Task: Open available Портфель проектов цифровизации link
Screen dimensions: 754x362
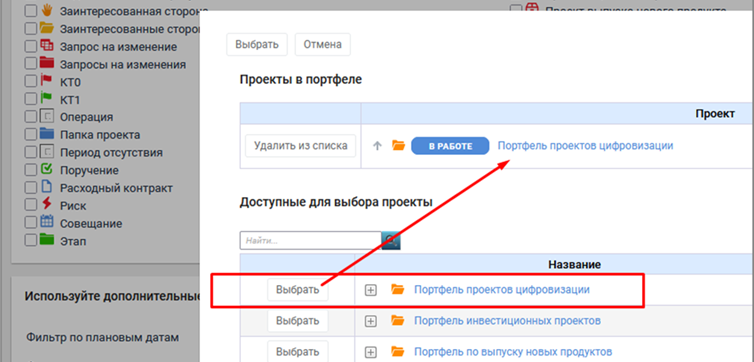Action: 502,289
